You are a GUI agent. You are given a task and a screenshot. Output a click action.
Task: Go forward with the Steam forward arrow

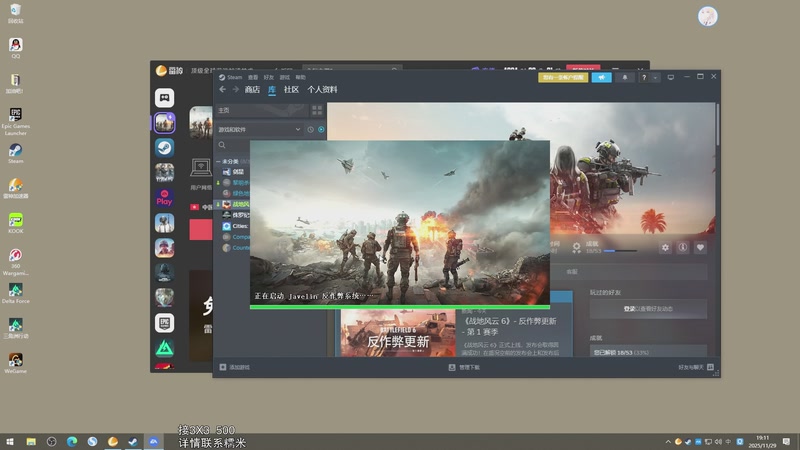(235, 89)
